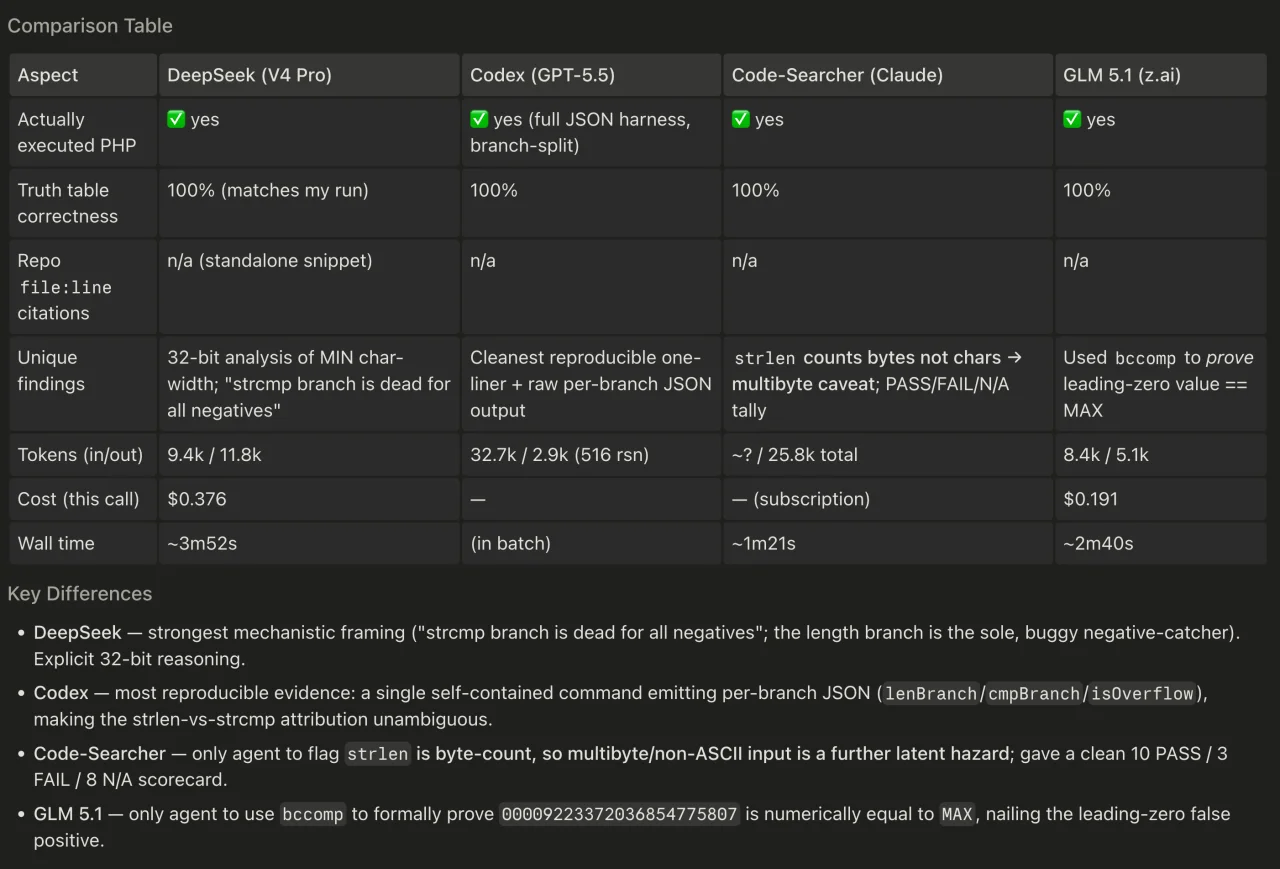The height and width of the screenshot is (869, 1280).
Task: Click the green checkmark in the Codex column
Action: (x=479, y=119)
